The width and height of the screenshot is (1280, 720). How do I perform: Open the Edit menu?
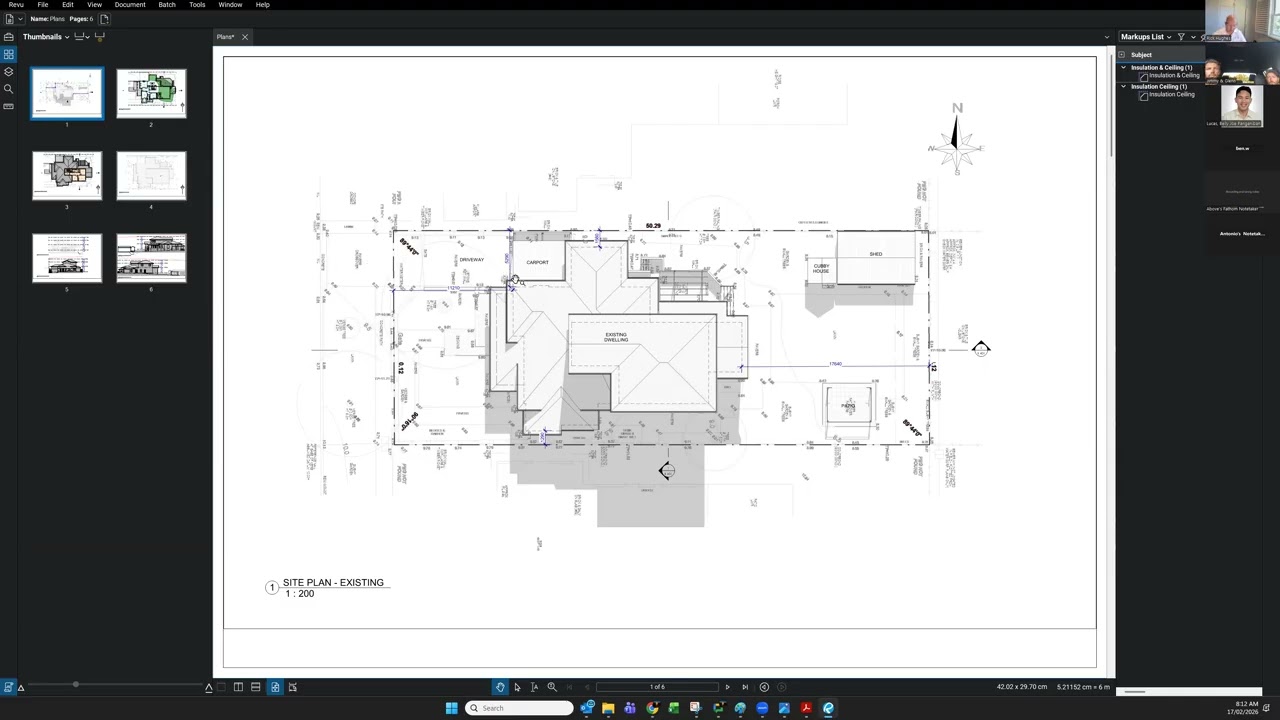(x=68, y=5)
